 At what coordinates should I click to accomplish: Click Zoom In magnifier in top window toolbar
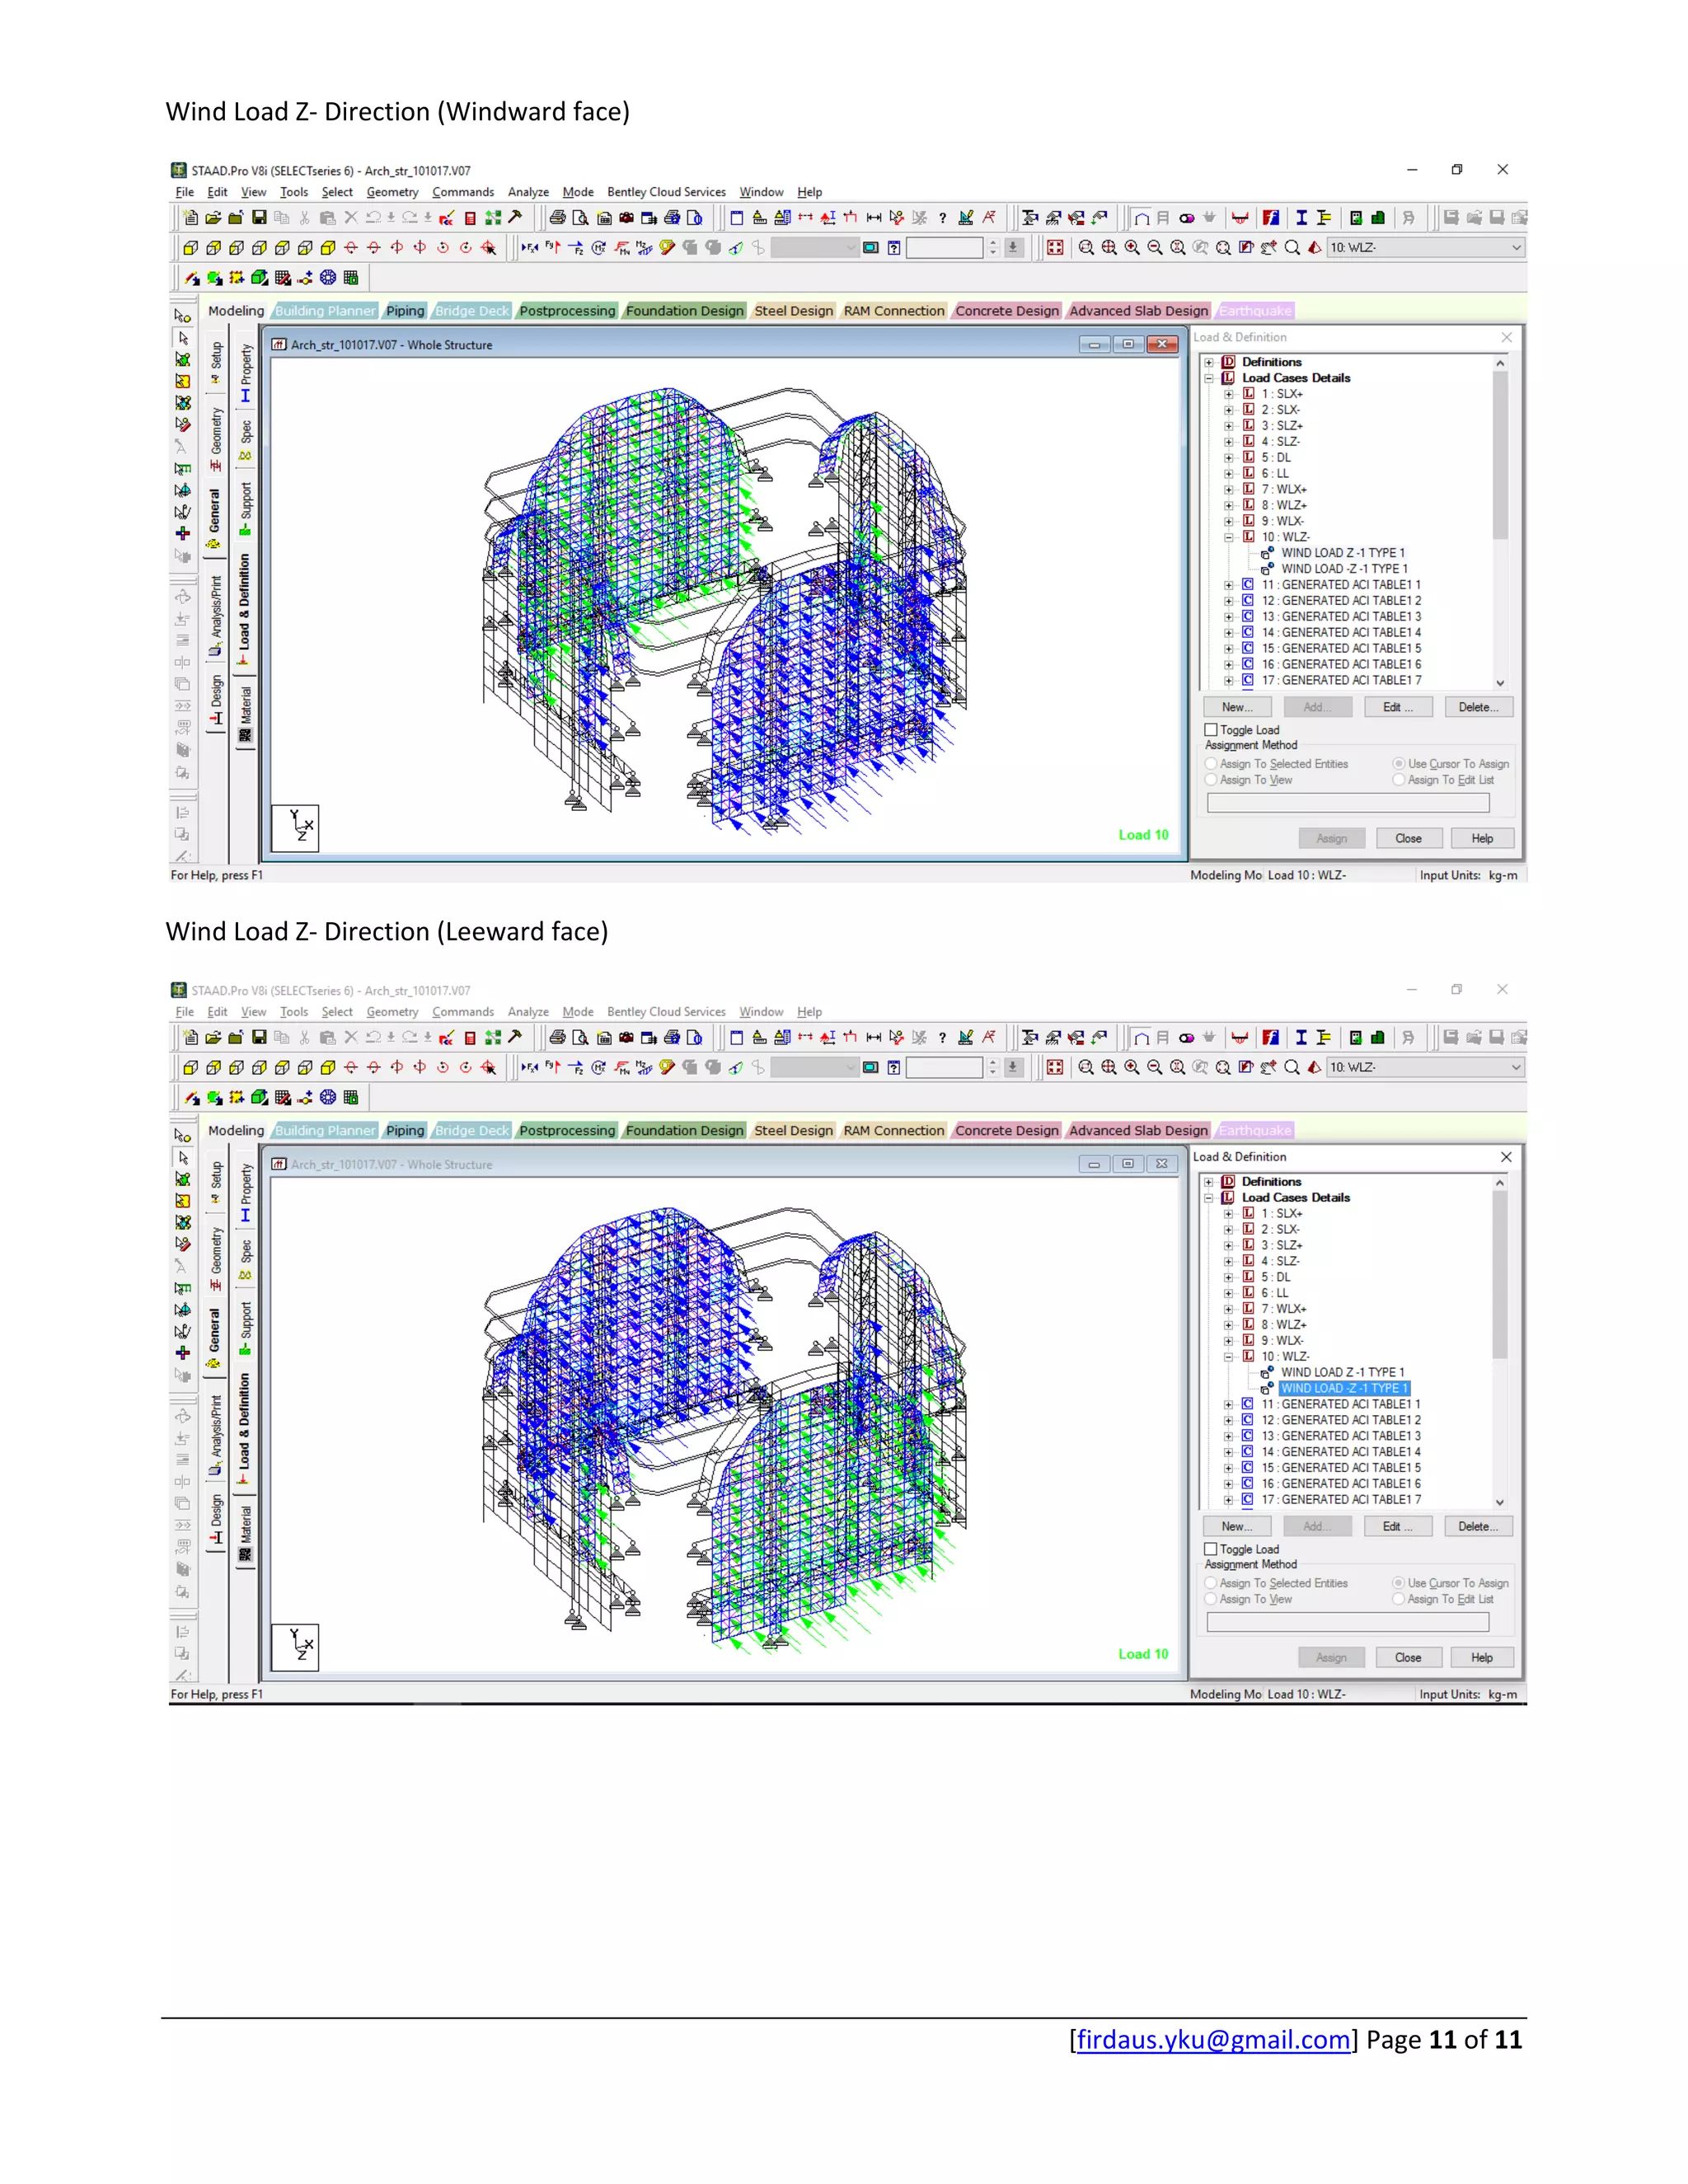pos(1132,248)
